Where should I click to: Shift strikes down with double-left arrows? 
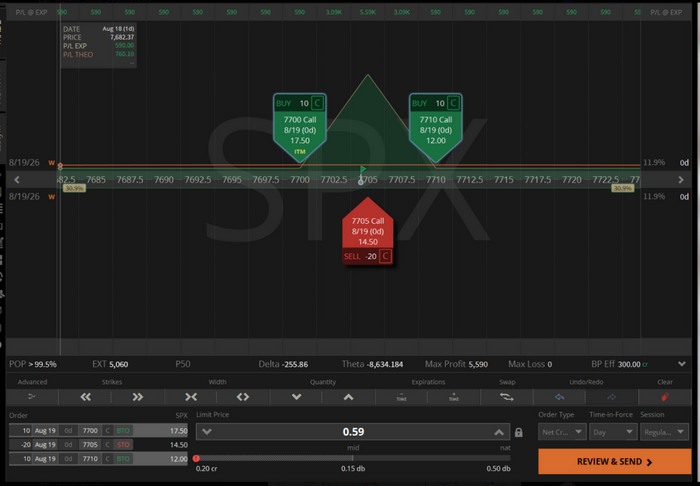pos(85,397)
